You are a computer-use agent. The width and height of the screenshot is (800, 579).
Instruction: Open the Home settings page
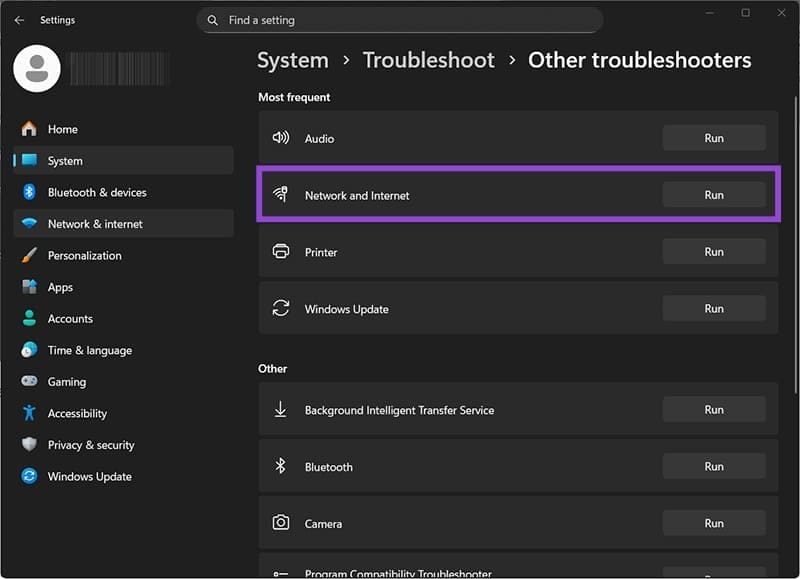coord(62,129)
